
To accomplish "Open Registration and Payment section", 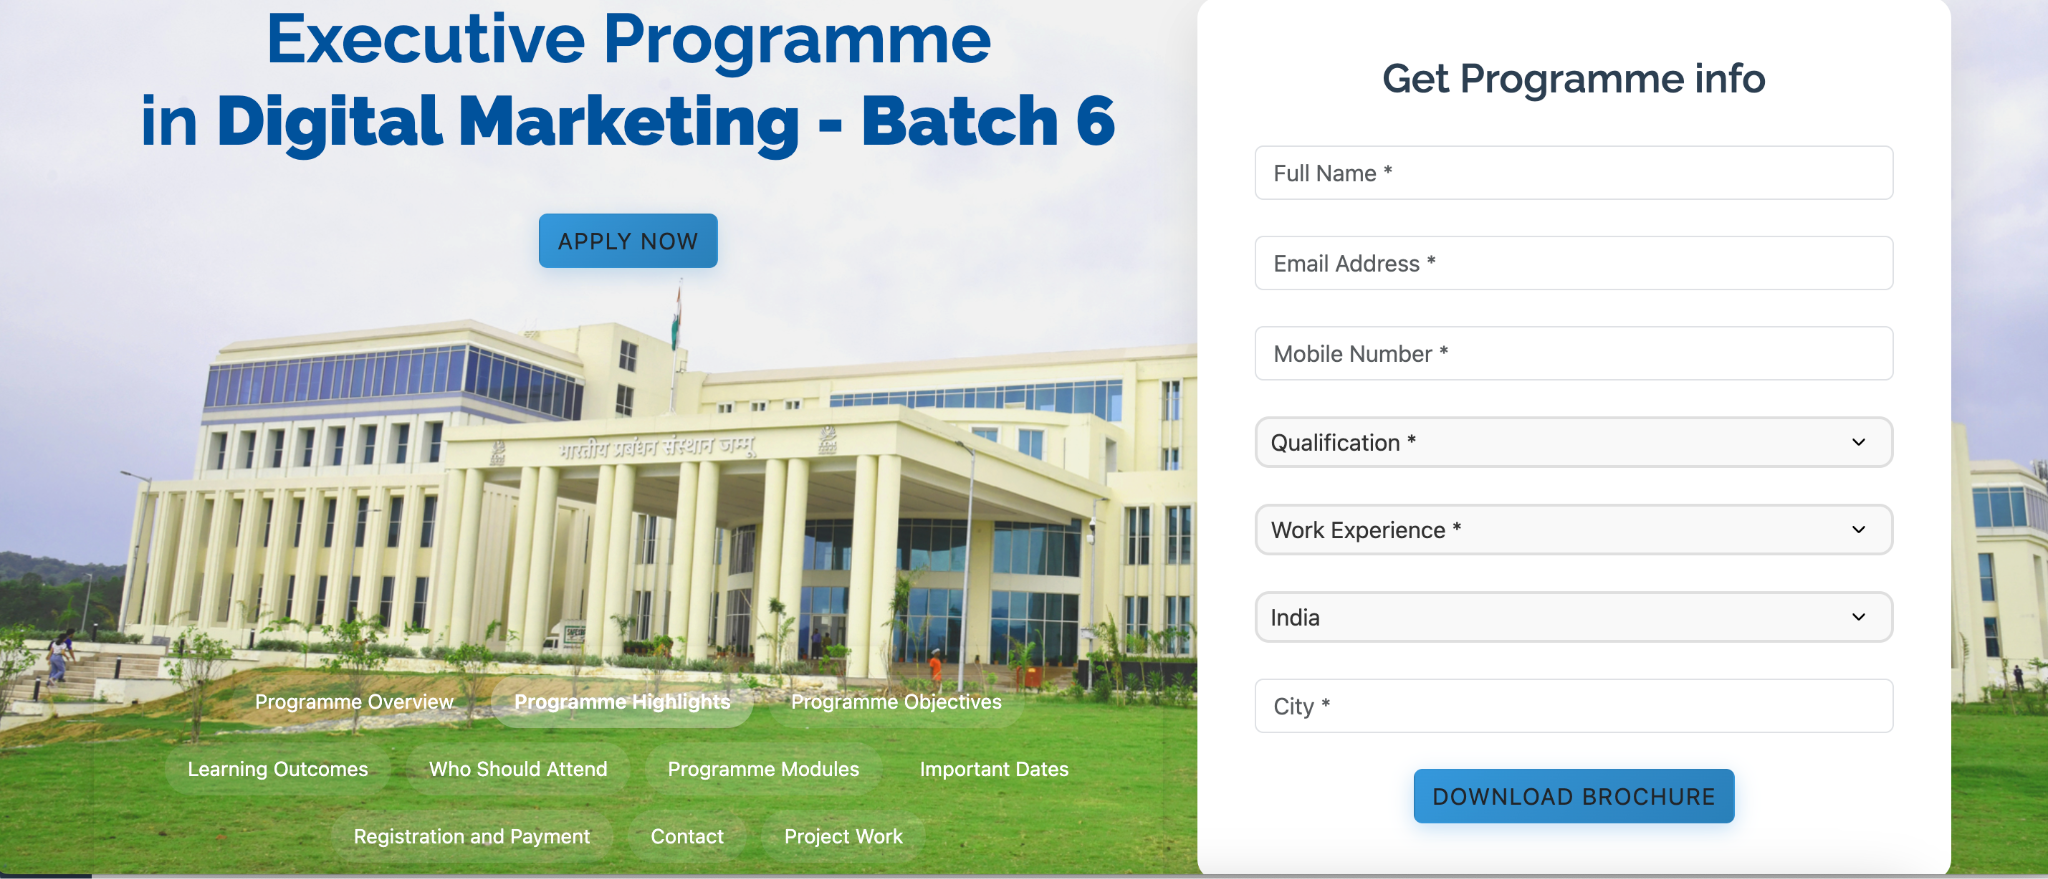I will 472,836.
